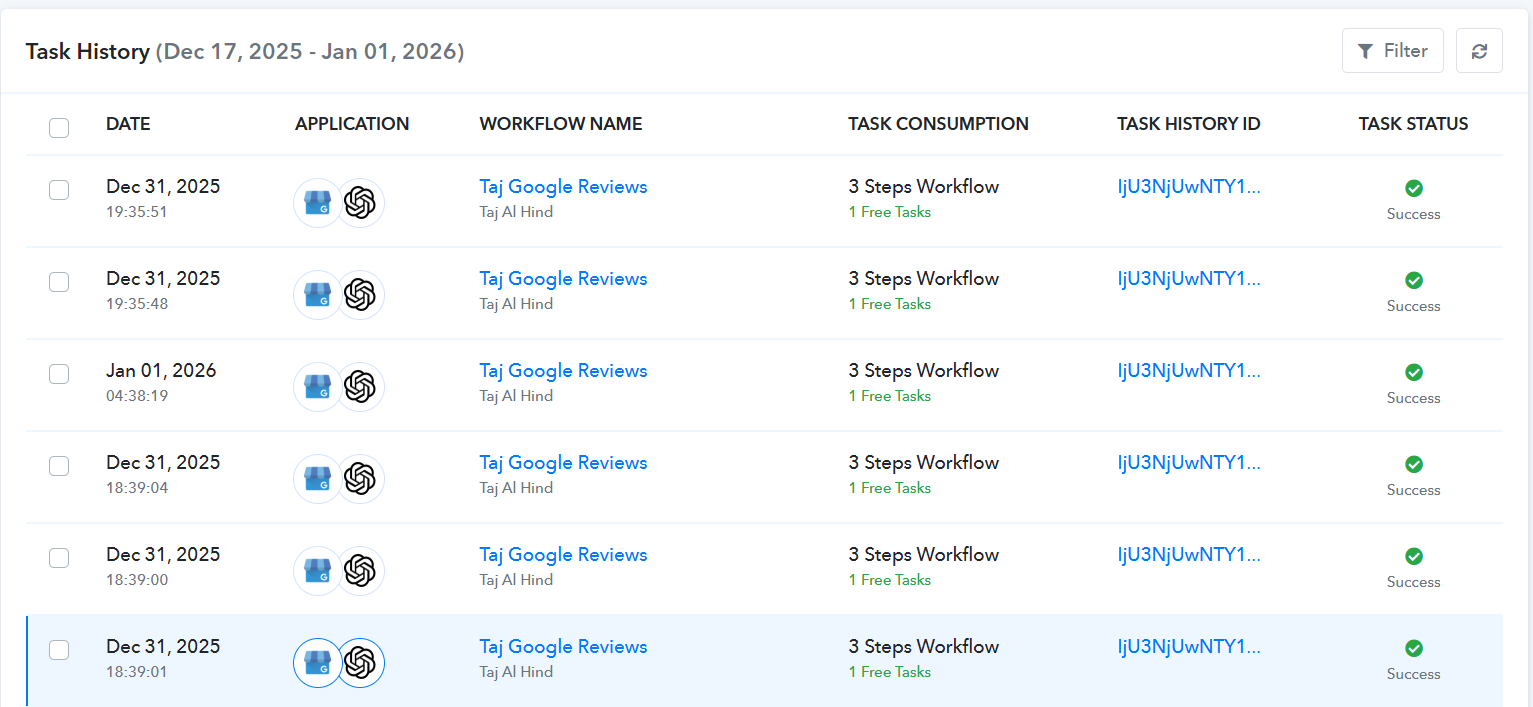This screenshot has height=707, width=1533.
Task: Open task history ID in 18:39:01 row
Action: pyautogui.click(x=1188, y=647)
